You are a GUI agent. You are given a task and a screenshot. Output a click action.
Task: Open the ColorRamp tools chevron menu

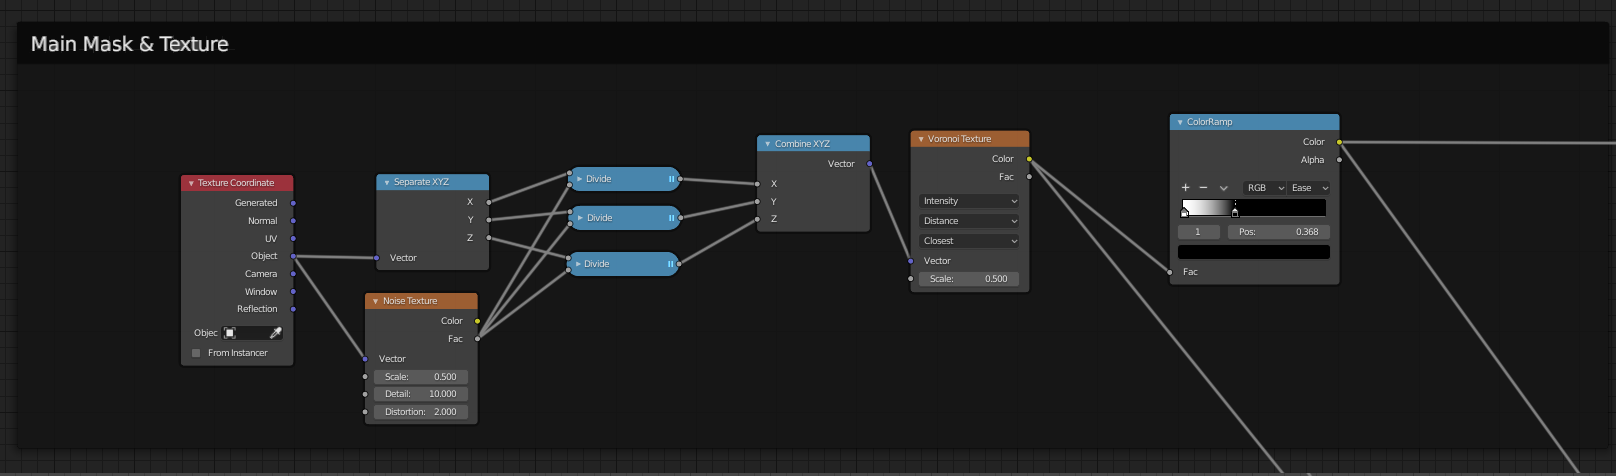1223,188
